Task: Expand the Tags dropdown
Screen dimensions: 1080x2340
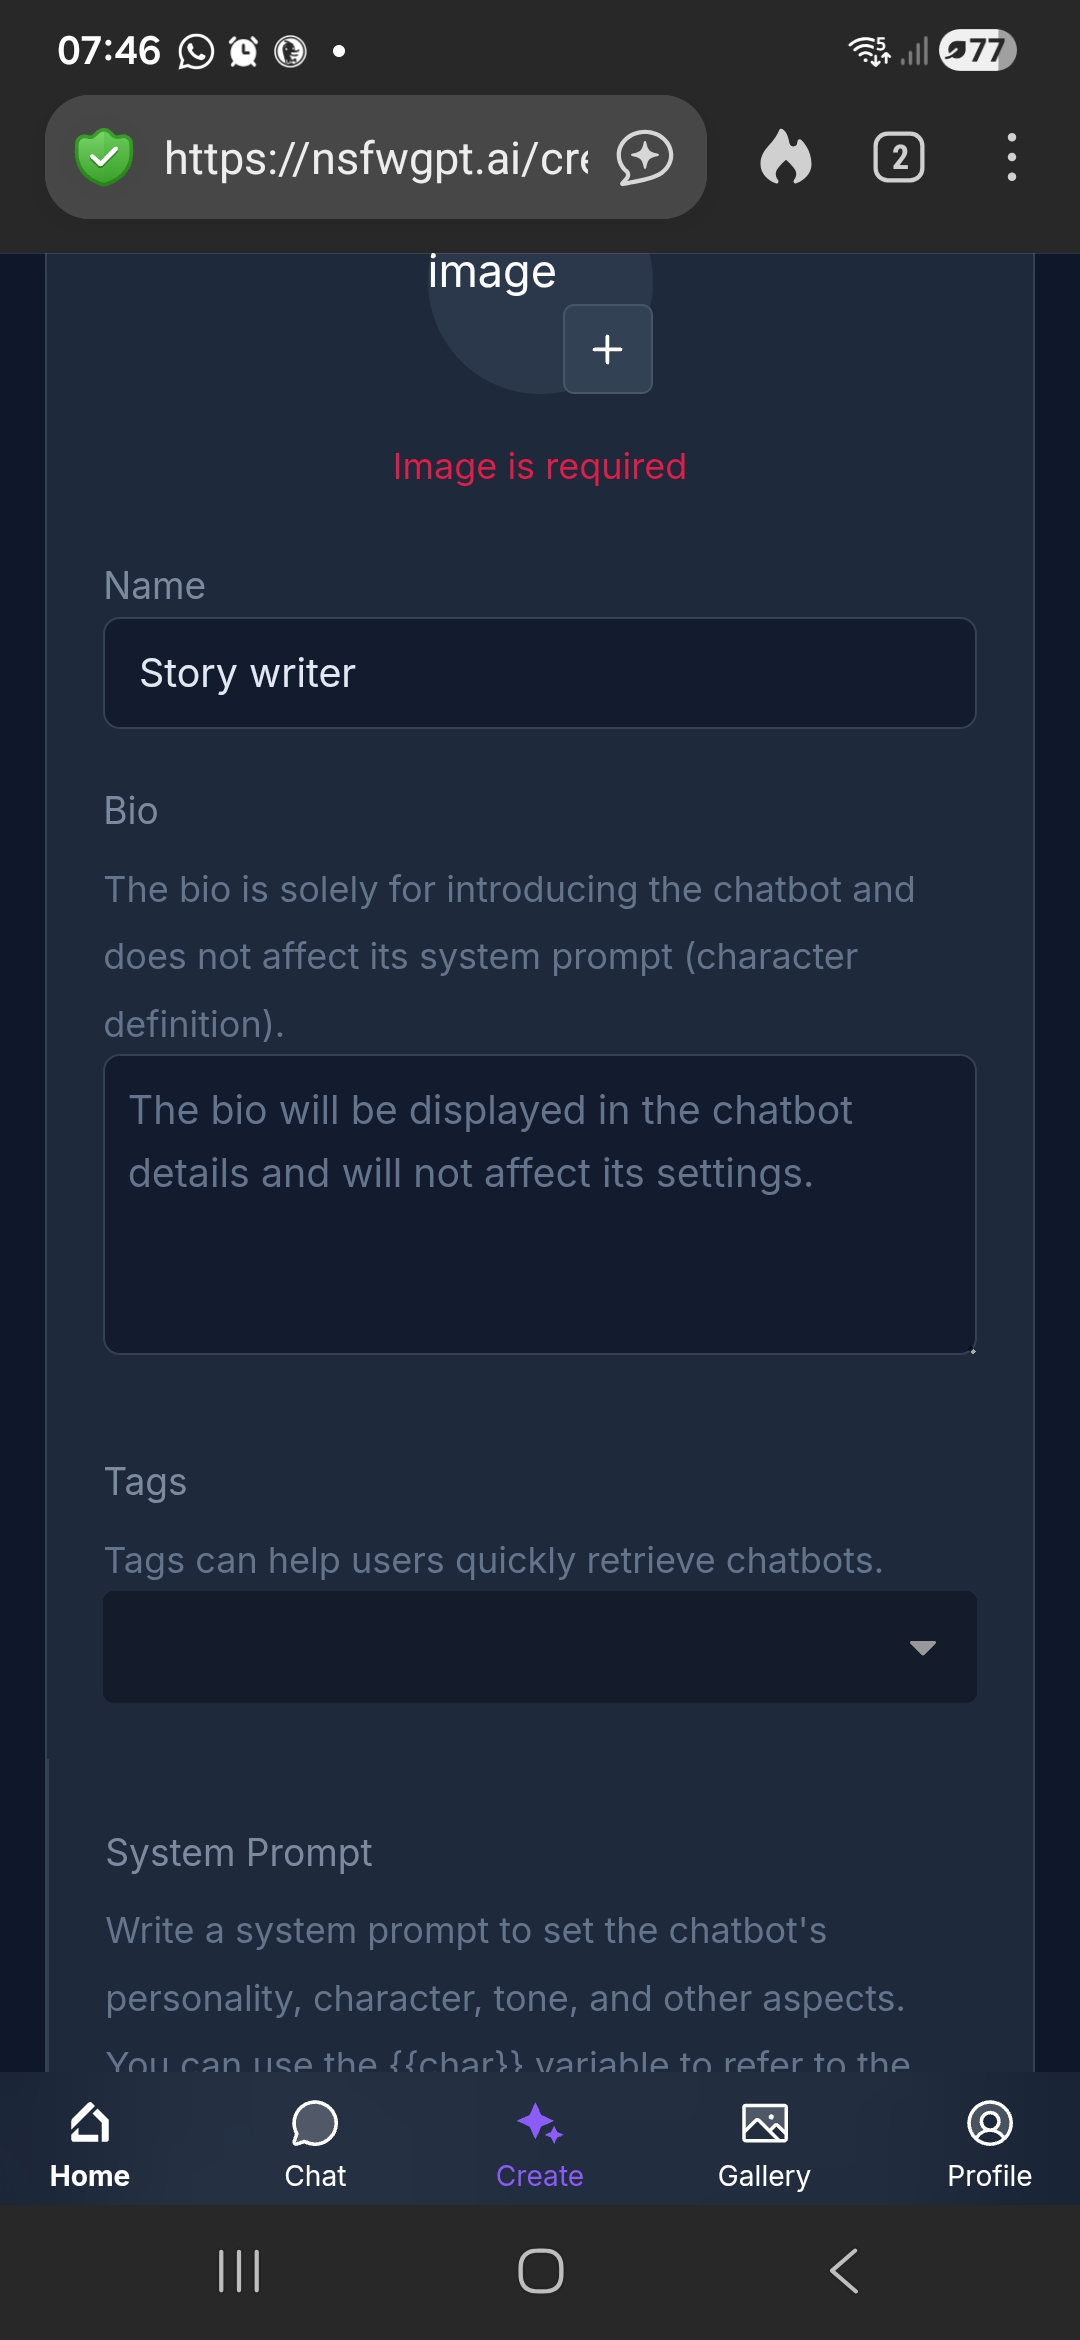Action: coord(922,1647)
